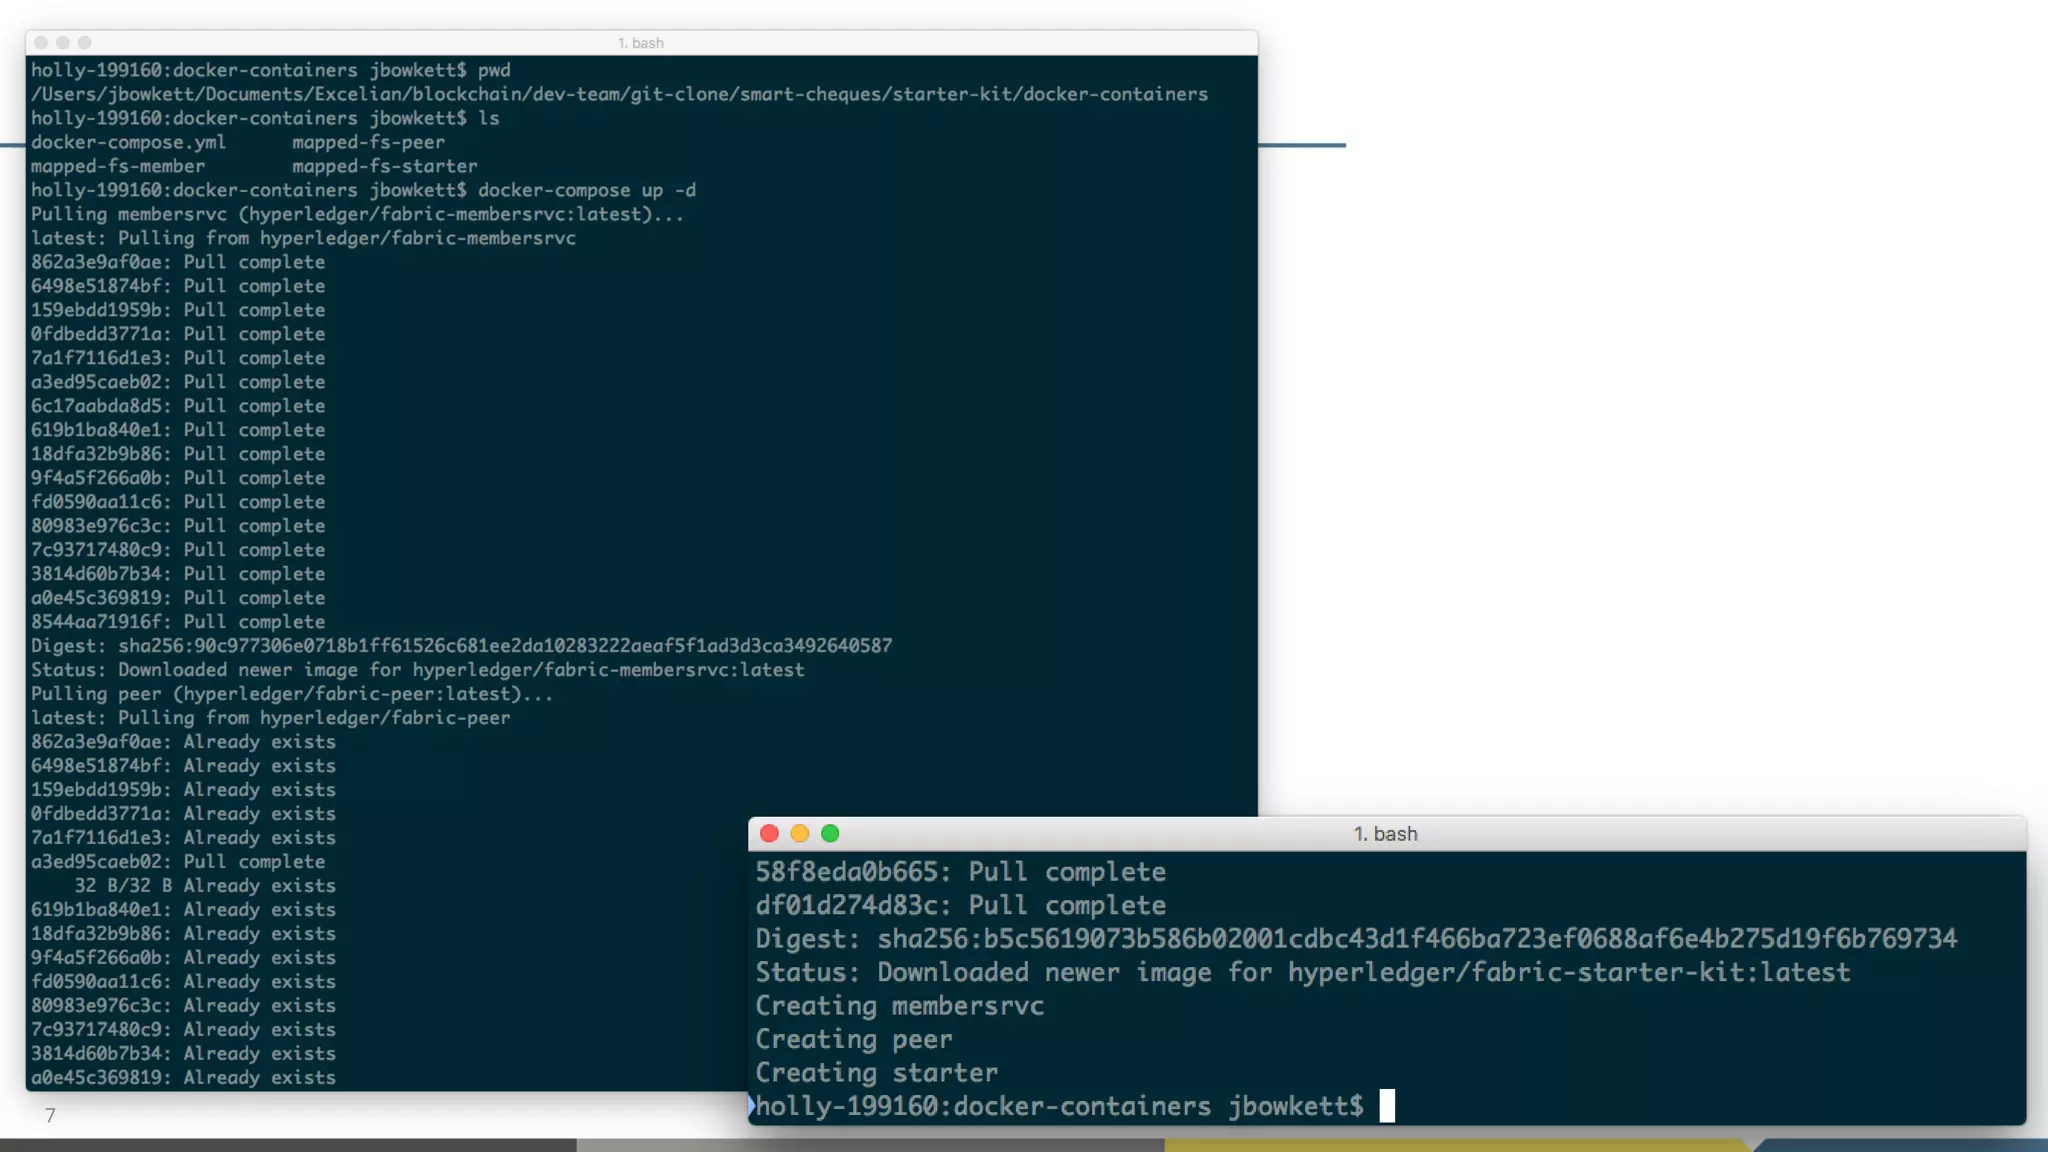
Task: Click the 'docker-compose up -d' command text
Action: (x=586, y=190)
